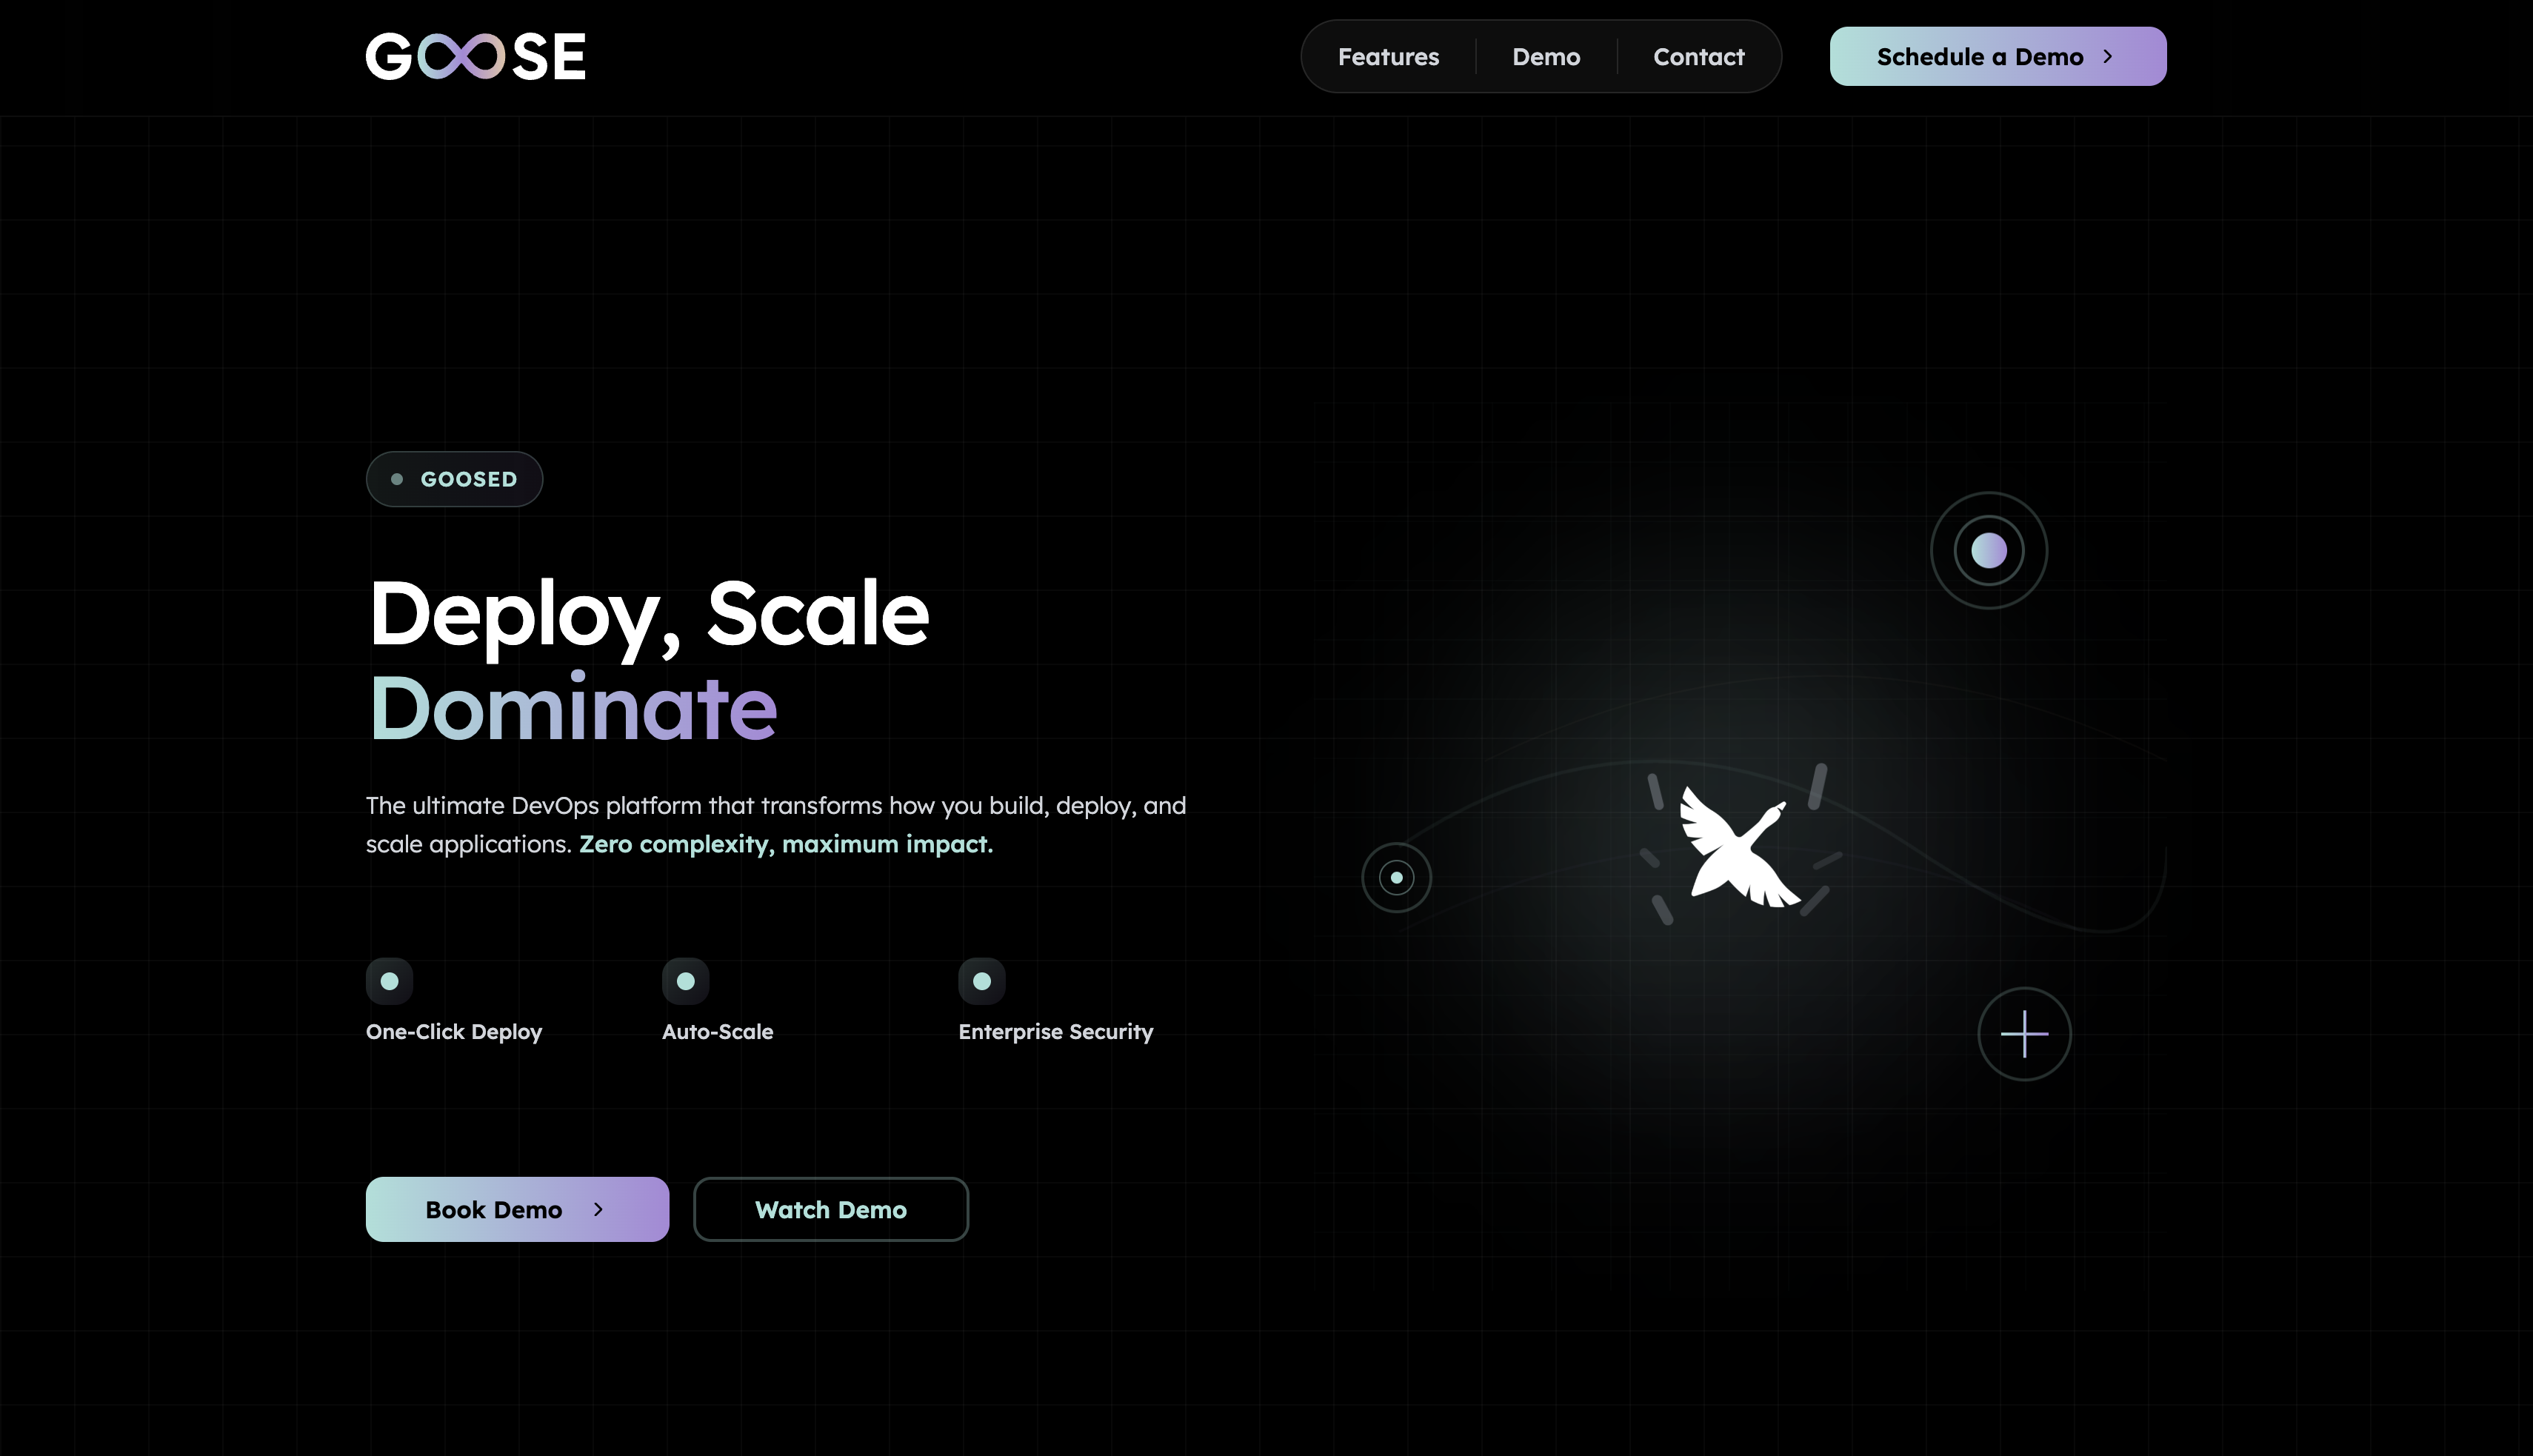Viewport: 2533px width, 1456px height.
Task: Click the chevron arrow in Schedule a Demo
Action: [x=2107, y=57]
